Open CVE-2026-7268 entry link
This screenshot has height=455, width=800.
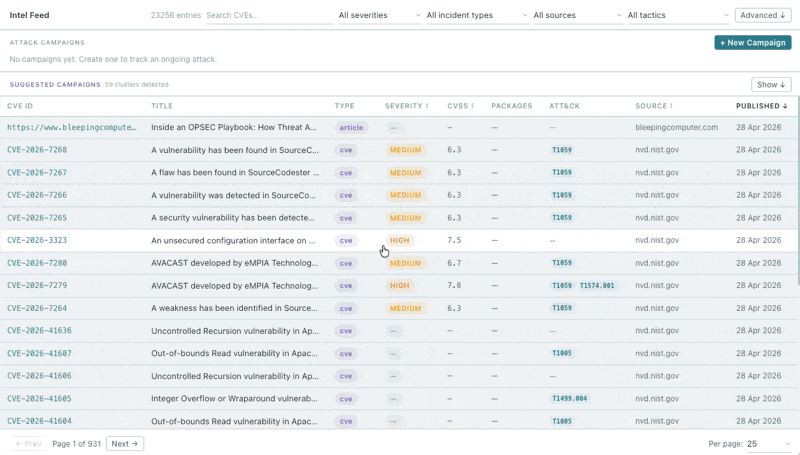(37, 150)
